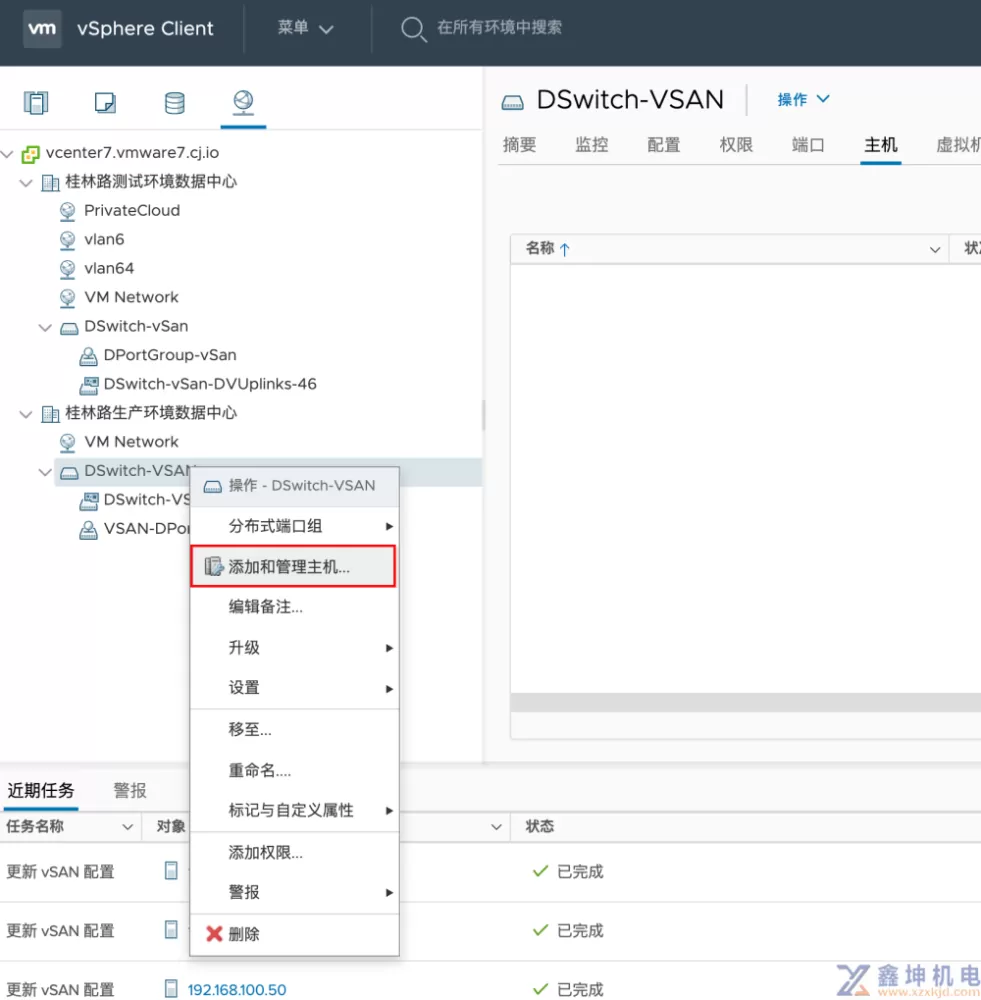Expand the 分布式端口组 submenu
The height and width of the screenshot is (1000, 981).
pyautogui.click(x=295, y=526)
